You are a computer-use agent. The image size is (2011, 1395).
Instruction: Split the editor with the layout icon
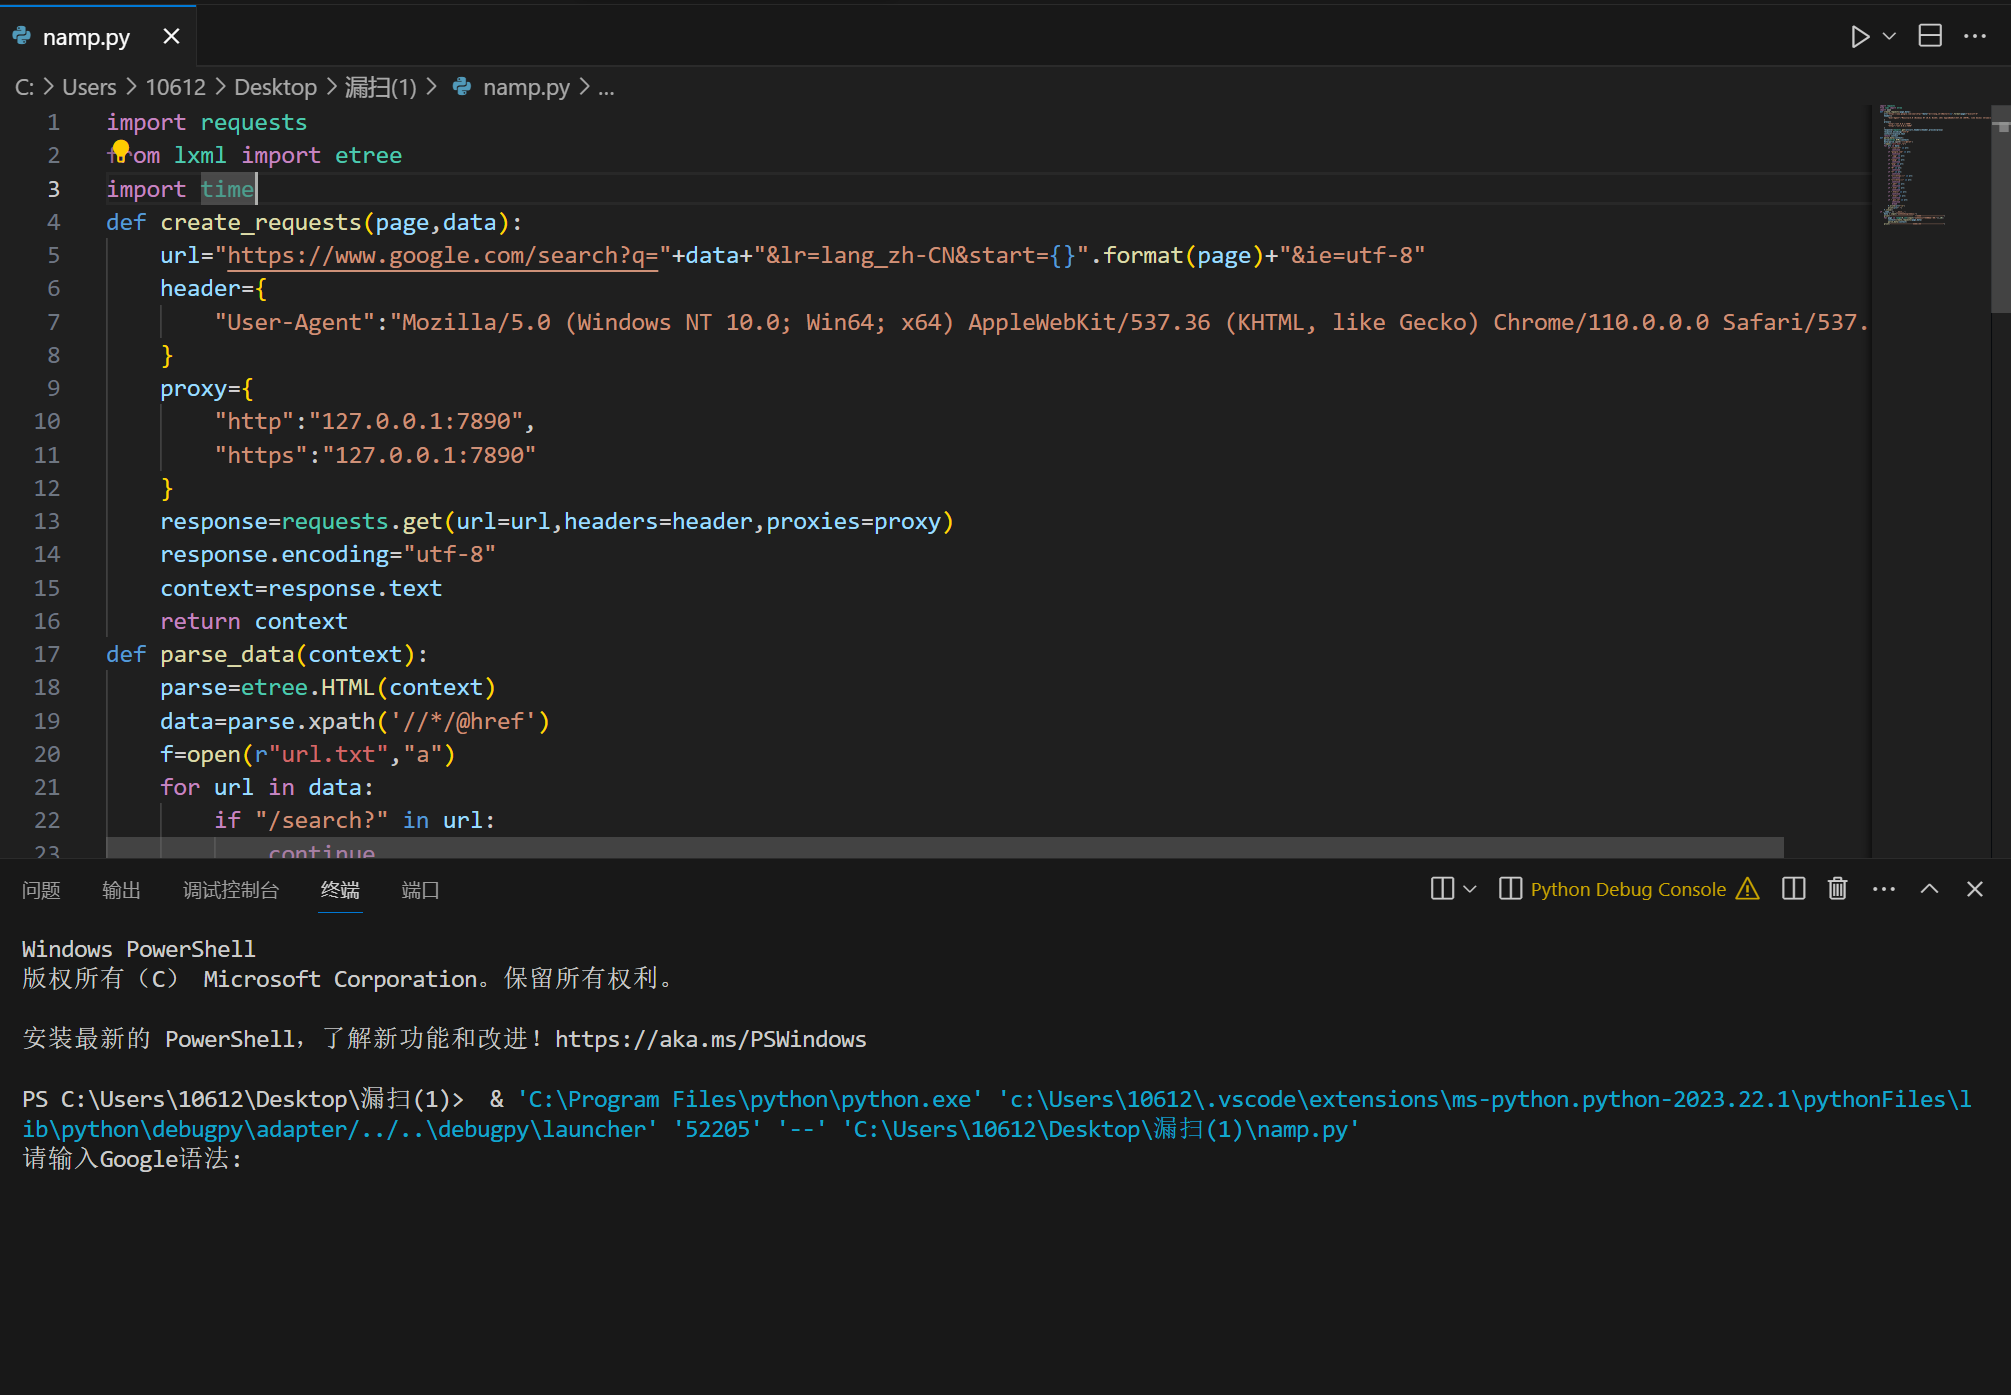pyautogui.click(x=1930, y=36)
